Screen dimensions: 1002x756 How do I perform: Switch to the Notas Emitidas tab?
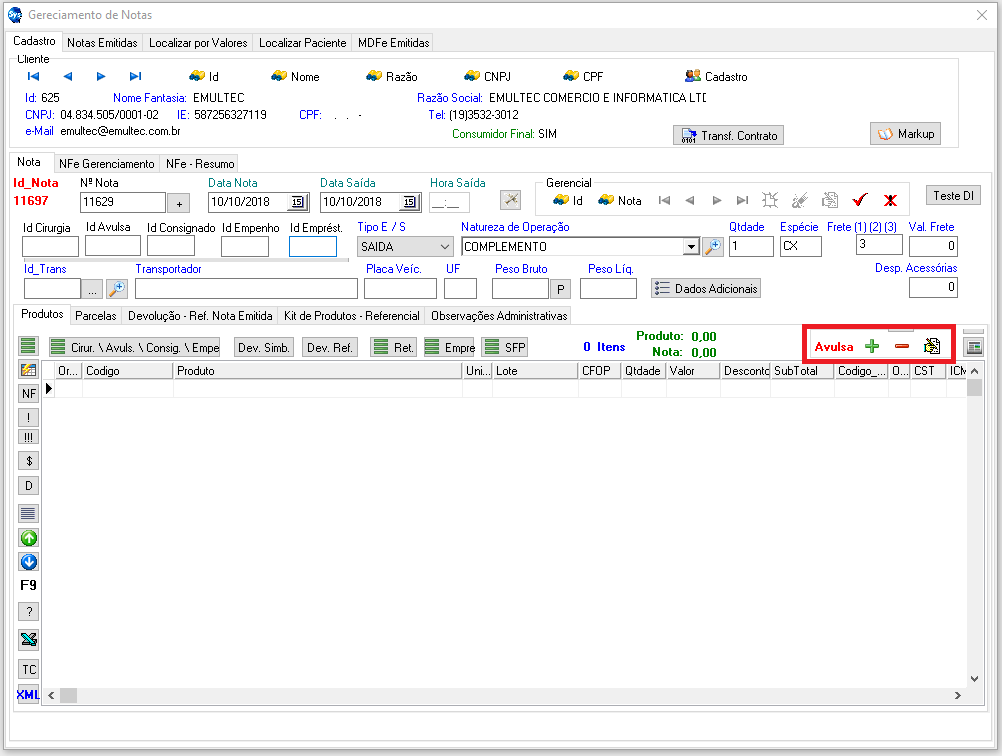[x=102, y=43]
